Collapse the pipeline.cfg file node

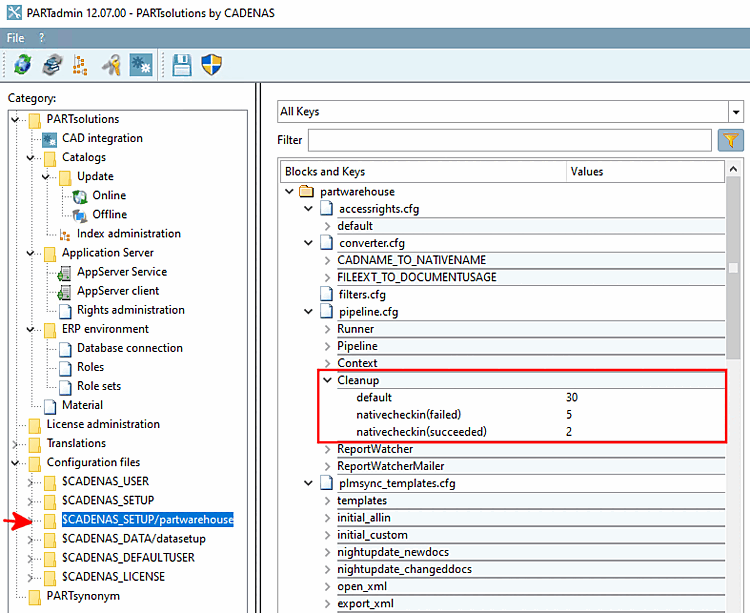(309, 312)
